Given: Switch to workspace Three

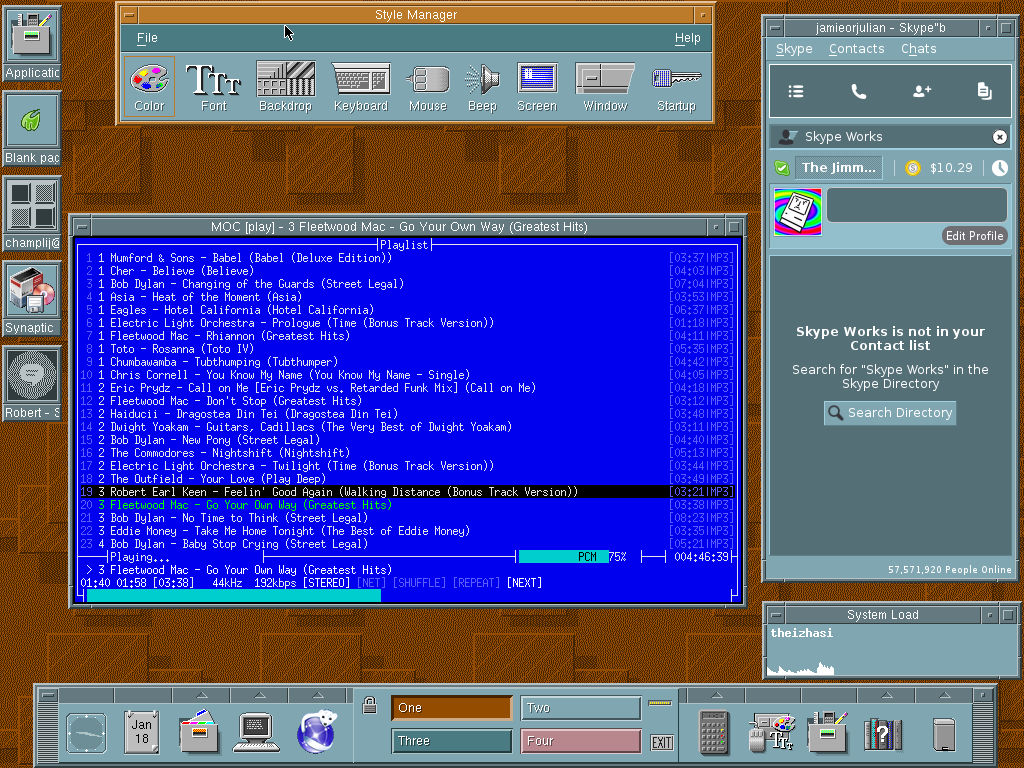Looking at the screenshot, I should click(452, 741).
